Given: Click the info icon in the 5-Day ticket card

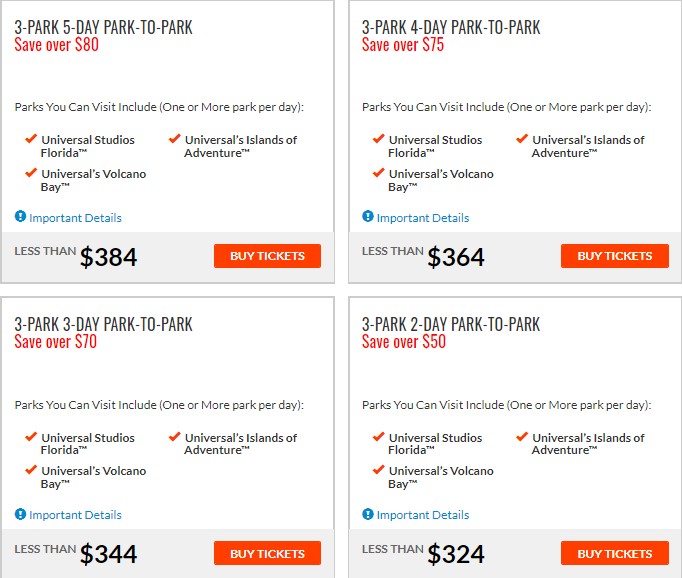Looking at the screenshot, I should (x=20, y=216).
